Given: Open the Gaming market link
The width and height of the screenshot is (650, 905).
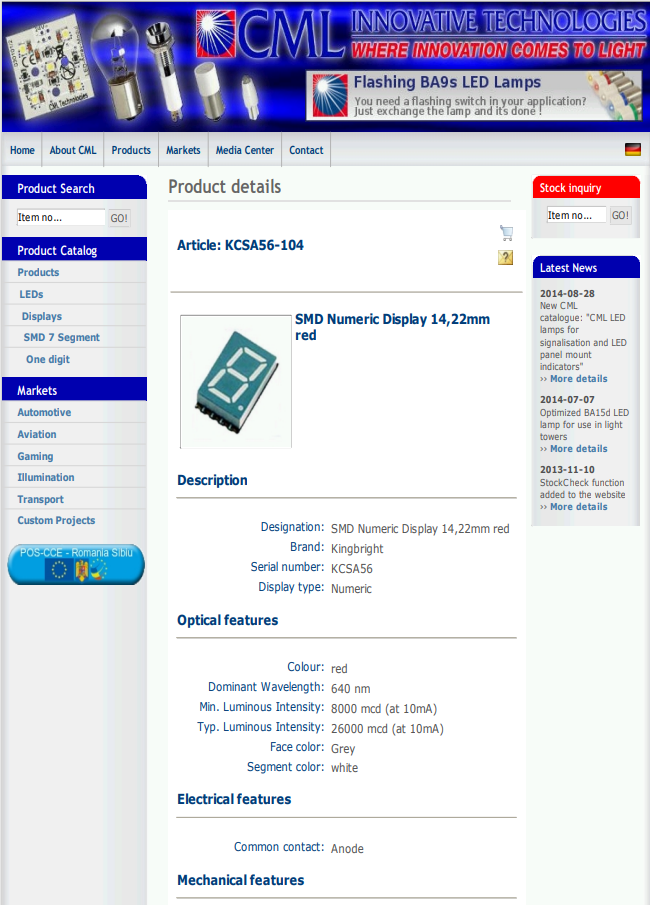Looking at the screenshot, I should click(x=35, y=457).
